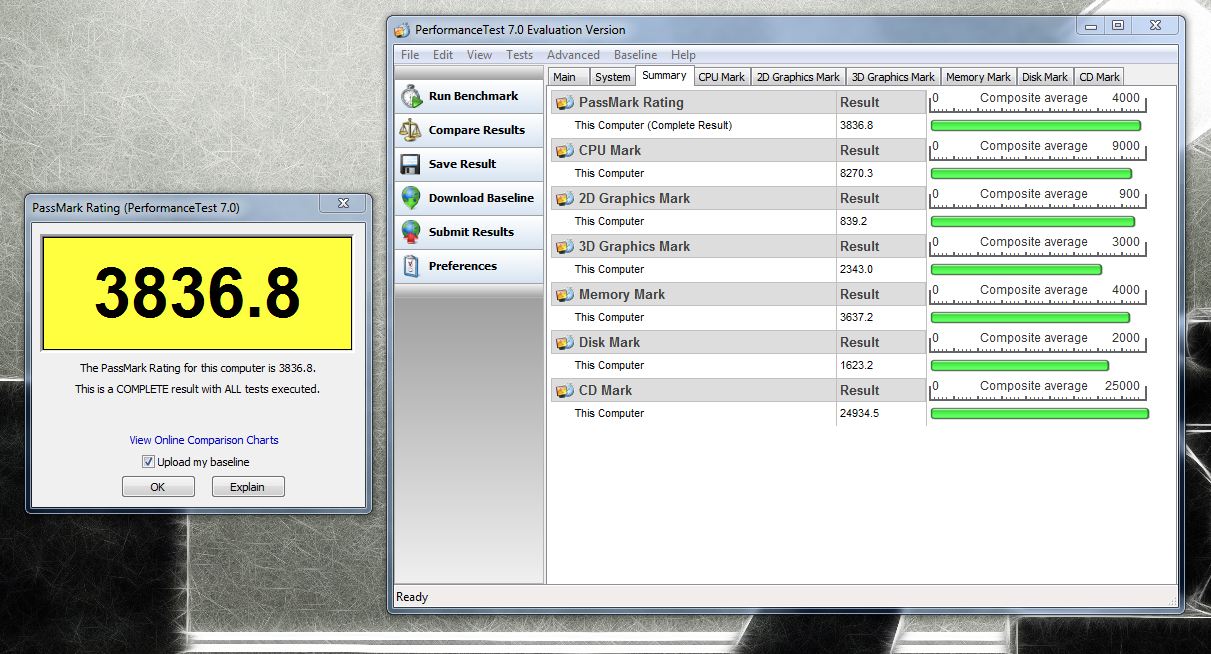Open the 2D Graphics Mark tab

[x=798, y=77]
